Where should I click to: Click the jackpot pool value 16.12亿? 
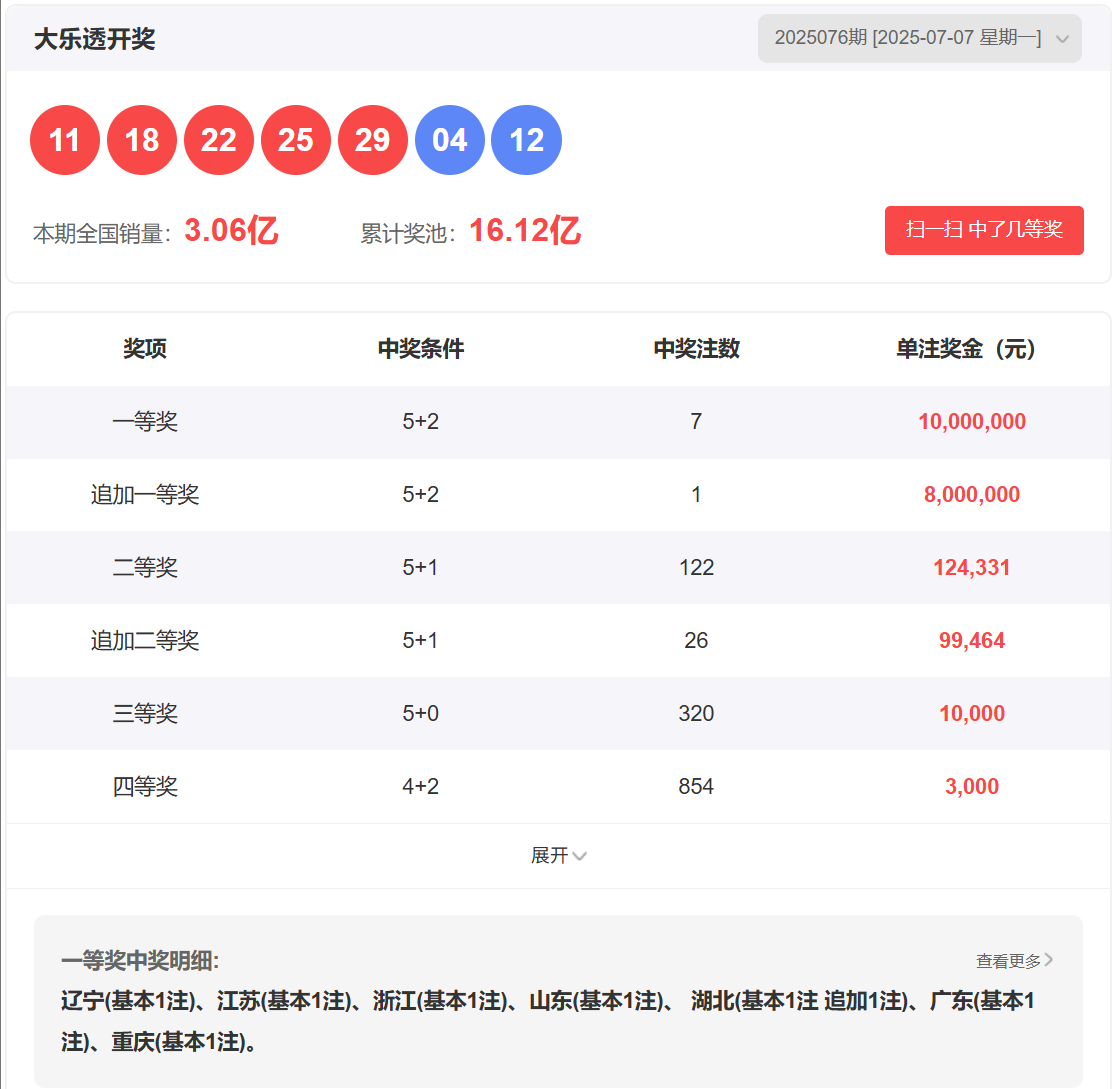(x=526, y=230)
